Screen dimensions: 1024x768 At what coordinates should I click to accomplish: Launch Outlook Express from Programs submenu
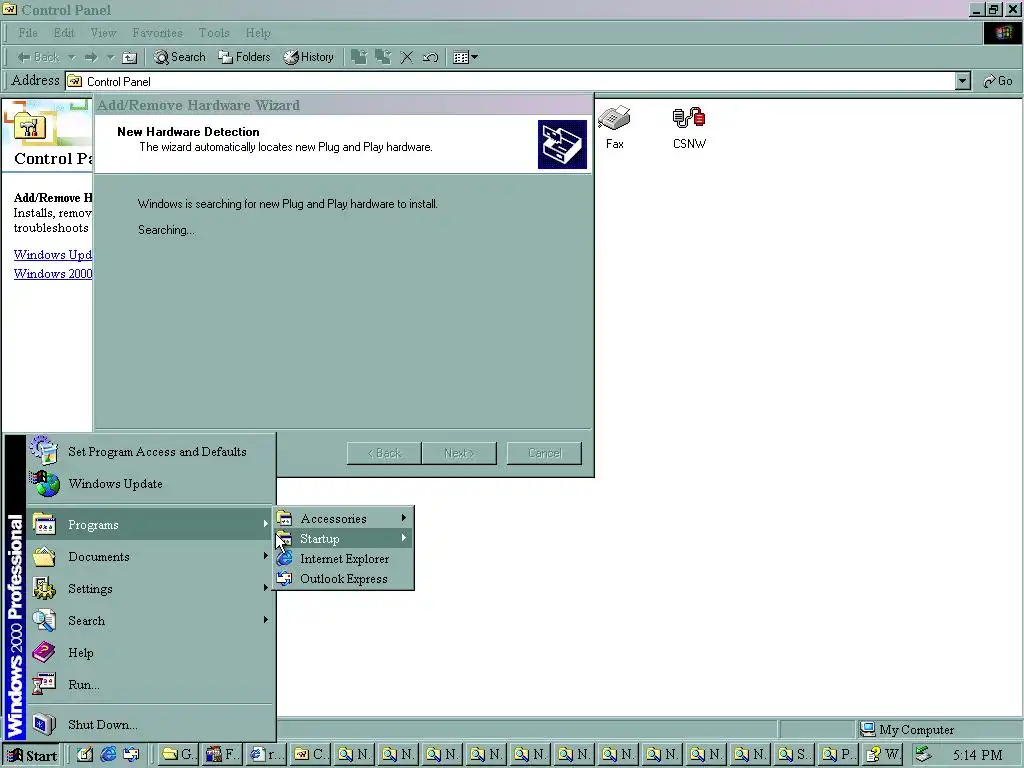pyautogui.click(x=344, y=579)
